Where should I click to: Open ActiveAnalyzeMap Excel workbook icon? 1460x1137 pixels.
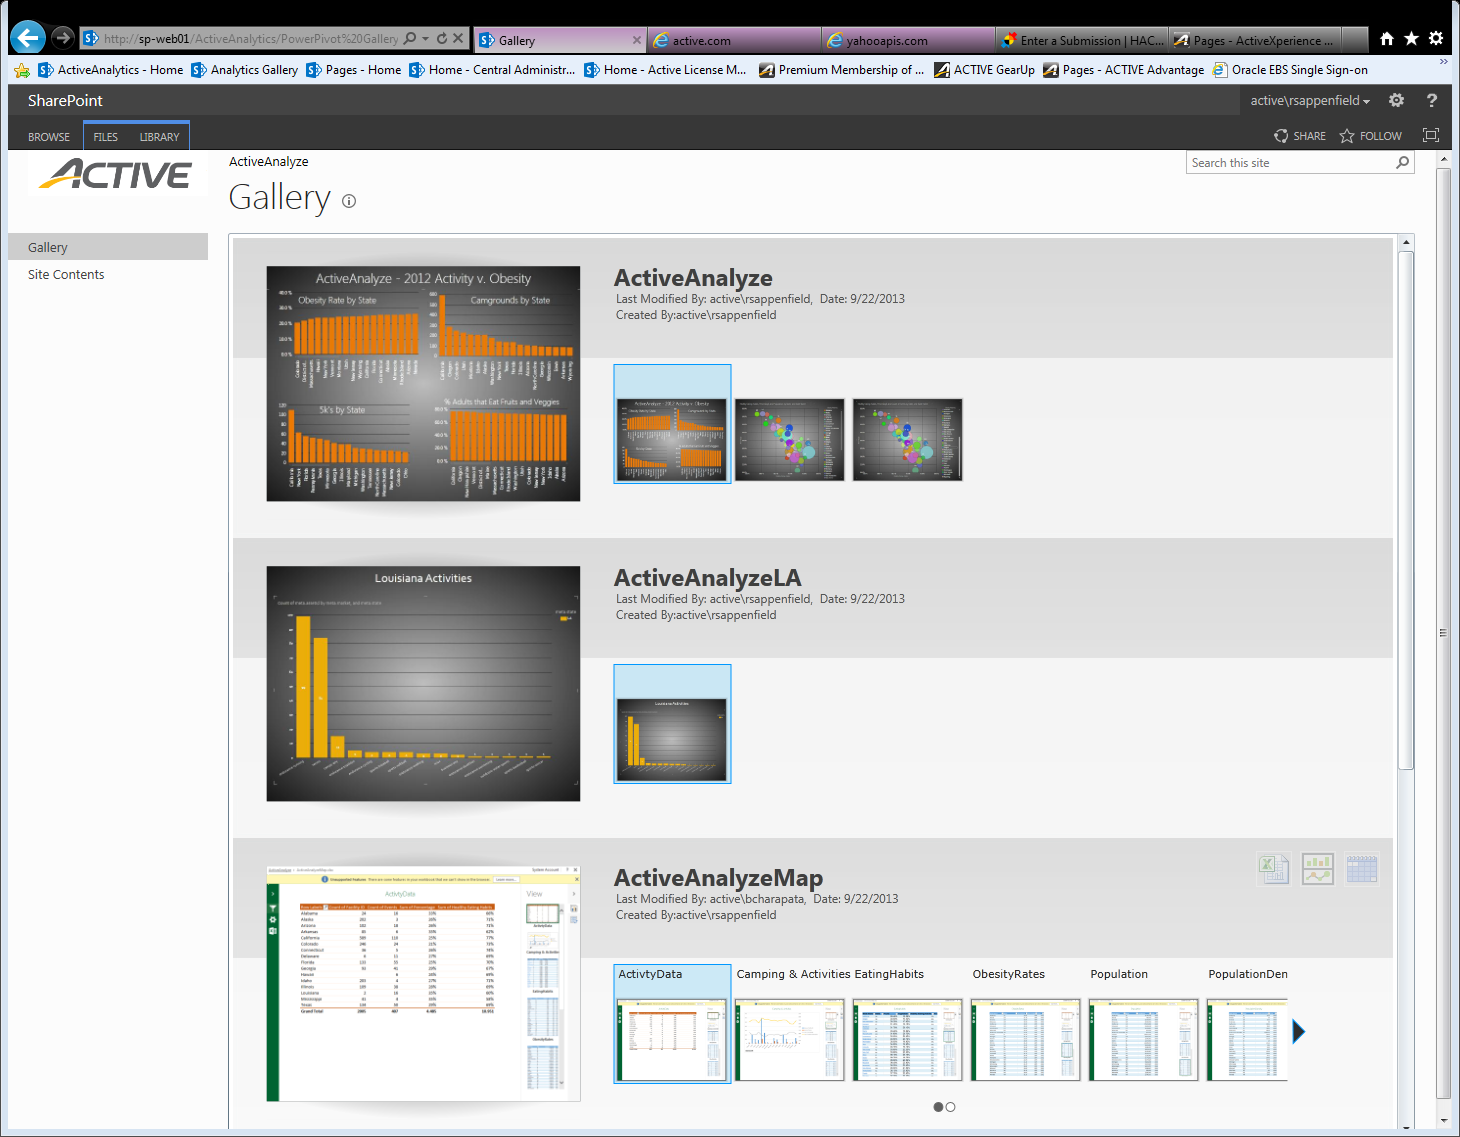pos(1274,869)
